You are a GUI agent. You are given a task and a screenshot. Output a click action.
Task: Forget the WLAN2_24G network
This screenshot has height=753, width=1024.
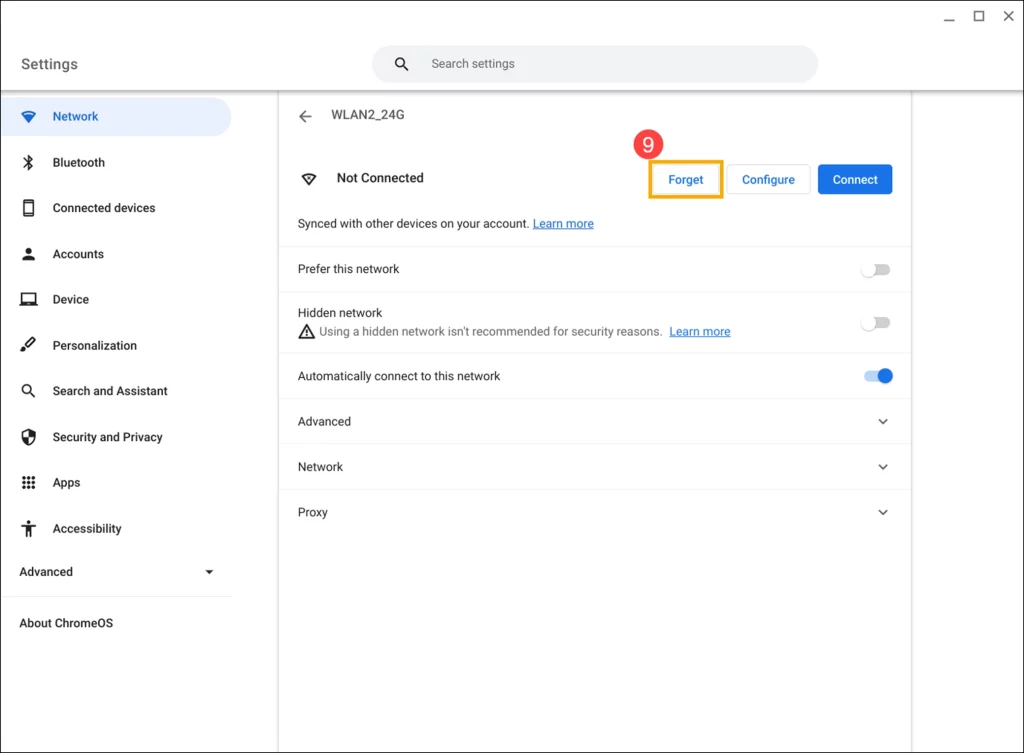coord(685,179)
